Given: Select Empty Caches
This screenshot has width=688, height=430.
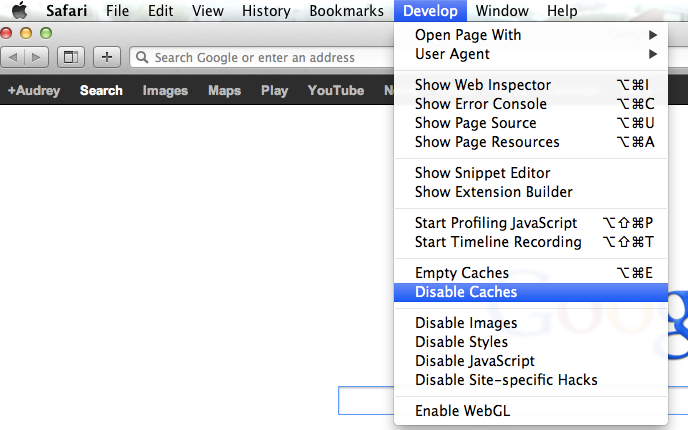Looking at the screenshot, I should [531, 273].
